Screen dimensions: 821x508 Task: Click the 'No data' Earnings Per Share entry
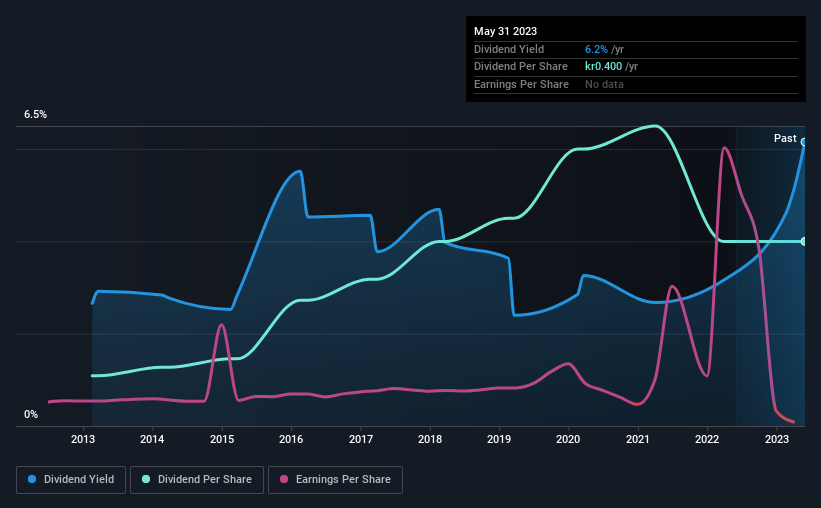pos(604,84)
